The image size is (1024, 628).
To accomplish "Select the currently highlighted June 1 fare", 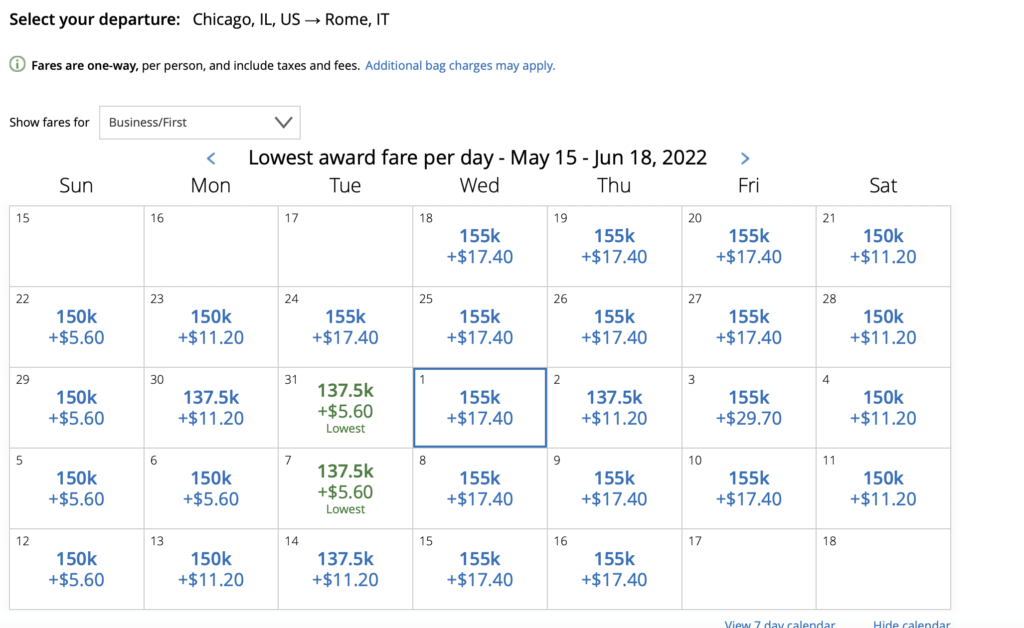I will (479, 407).
